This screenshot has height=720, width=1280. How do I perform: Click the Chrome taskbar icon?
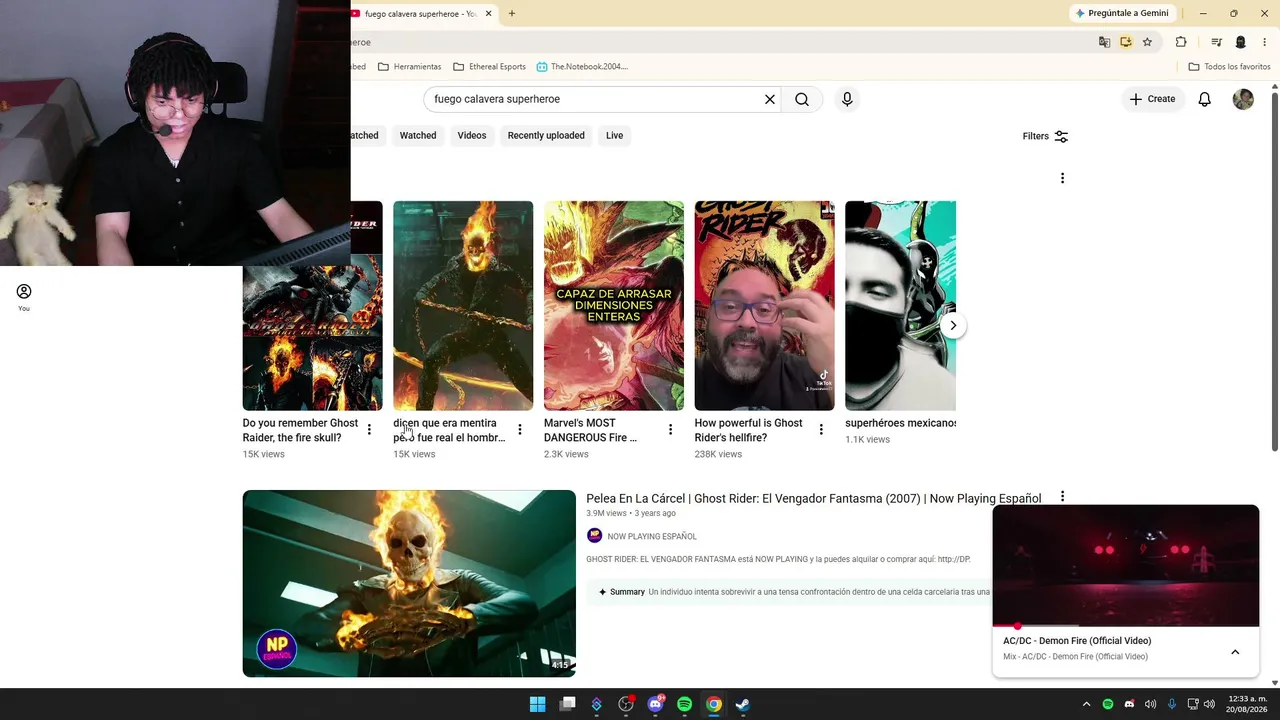(x=714, y=704)
